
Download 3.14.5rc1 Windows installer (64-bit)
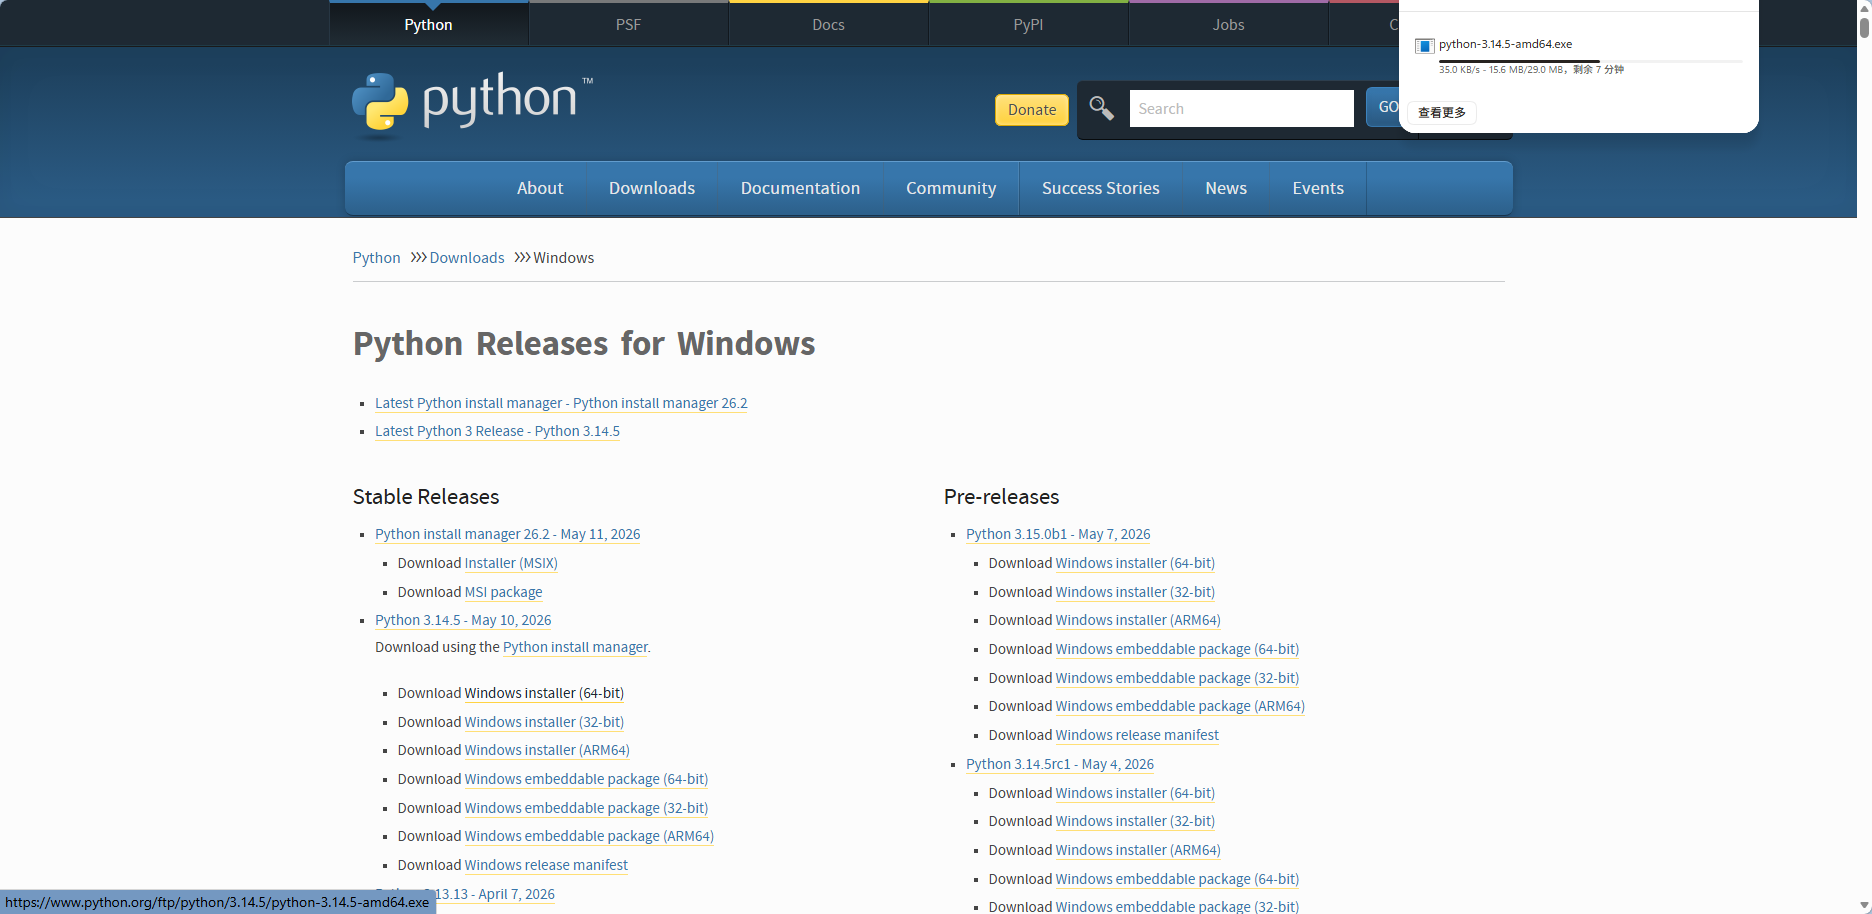1135,793
